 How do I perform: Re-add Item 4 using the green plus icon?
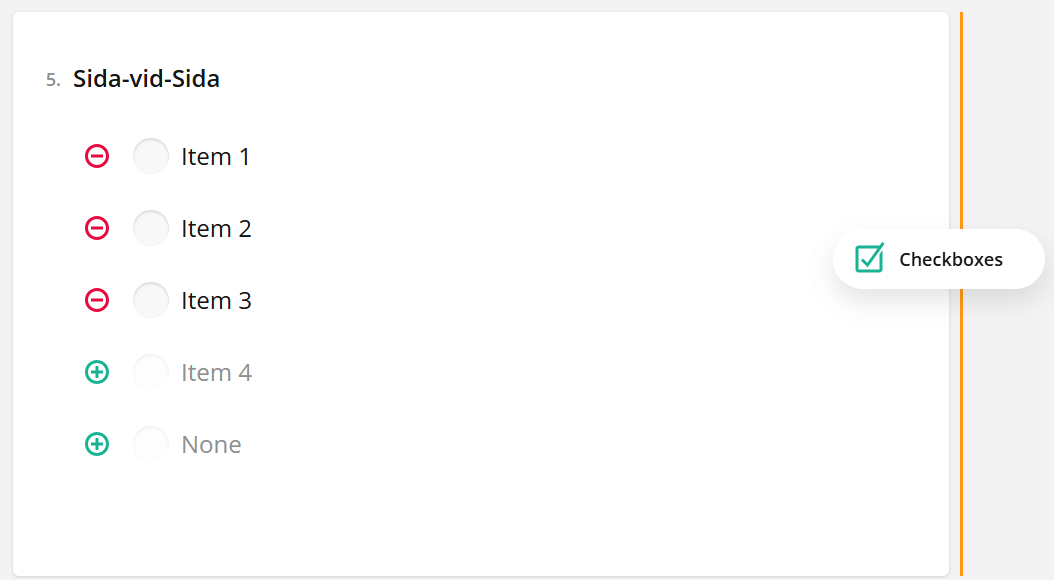click(96, 372)
